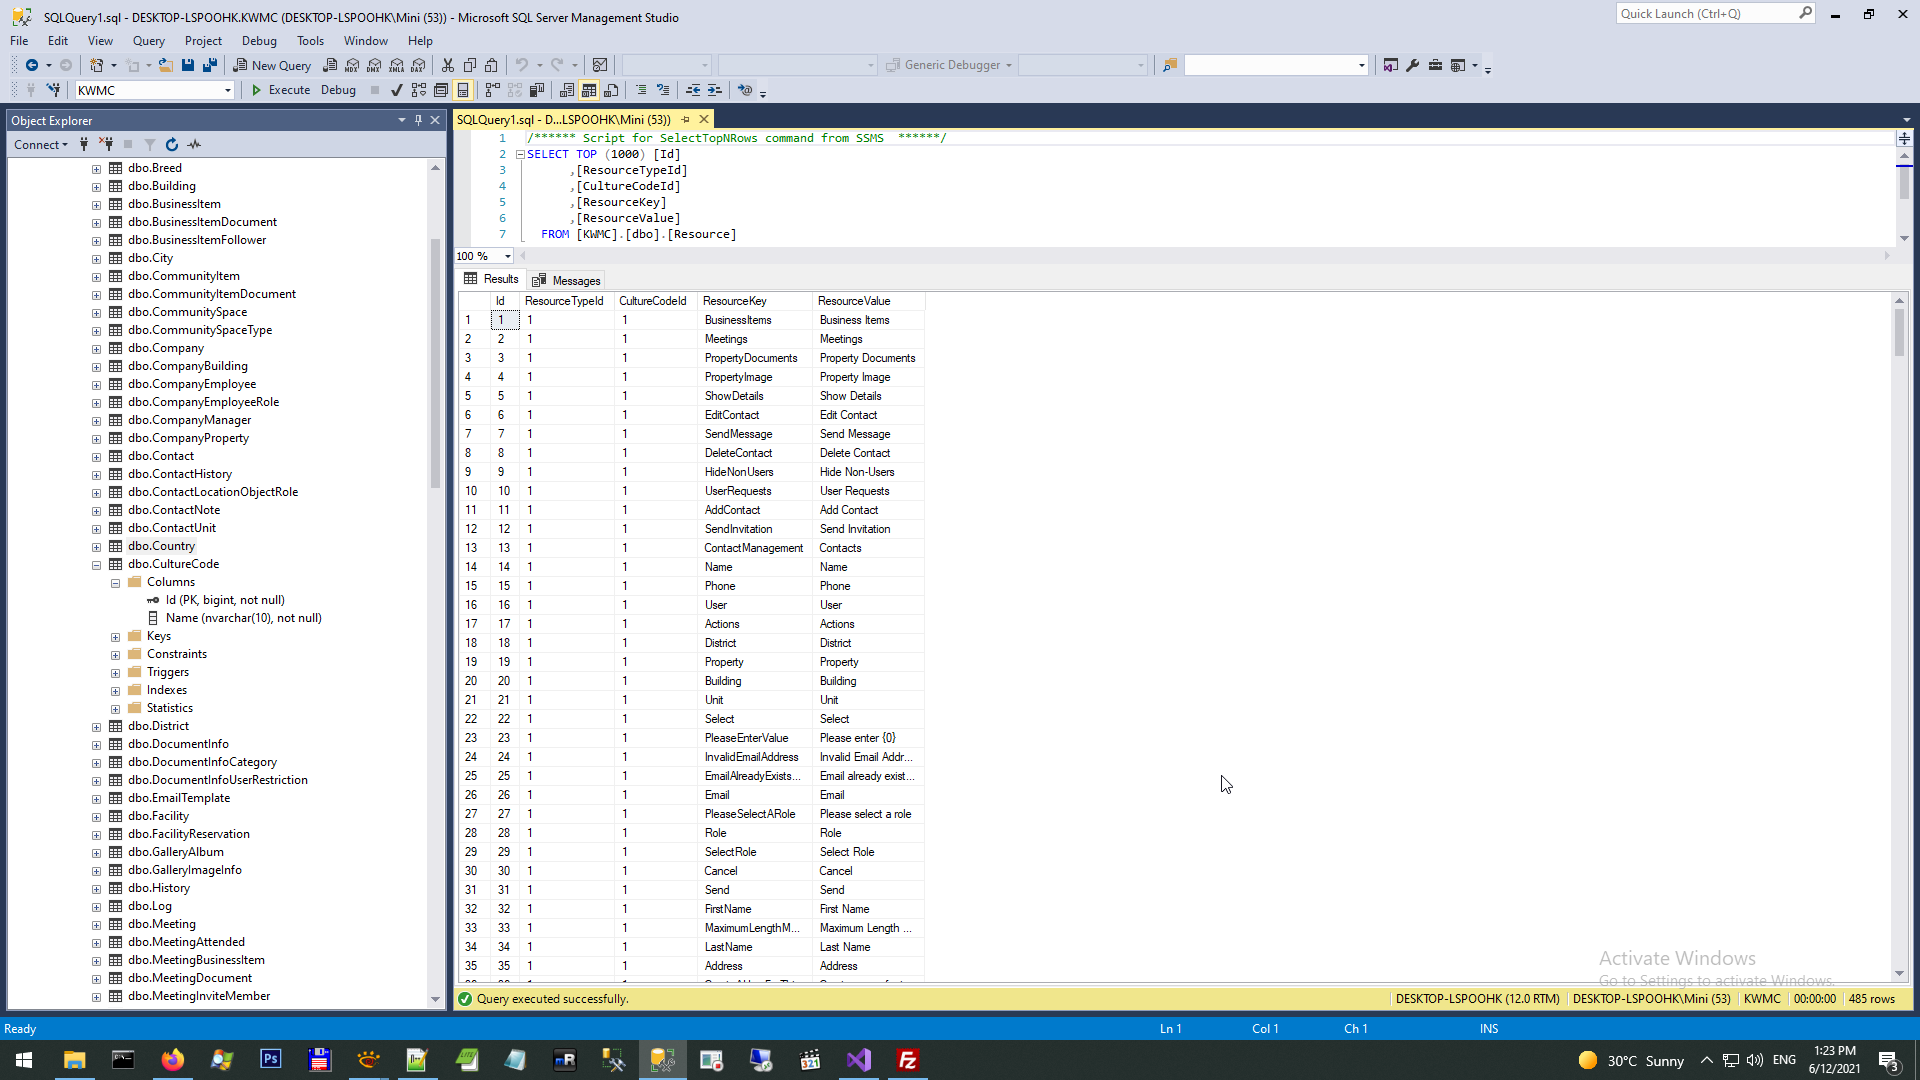Toggle Include Actual Execution Plan button
Viewport: 1920px width, 1080px height.
tap(493, 90)
